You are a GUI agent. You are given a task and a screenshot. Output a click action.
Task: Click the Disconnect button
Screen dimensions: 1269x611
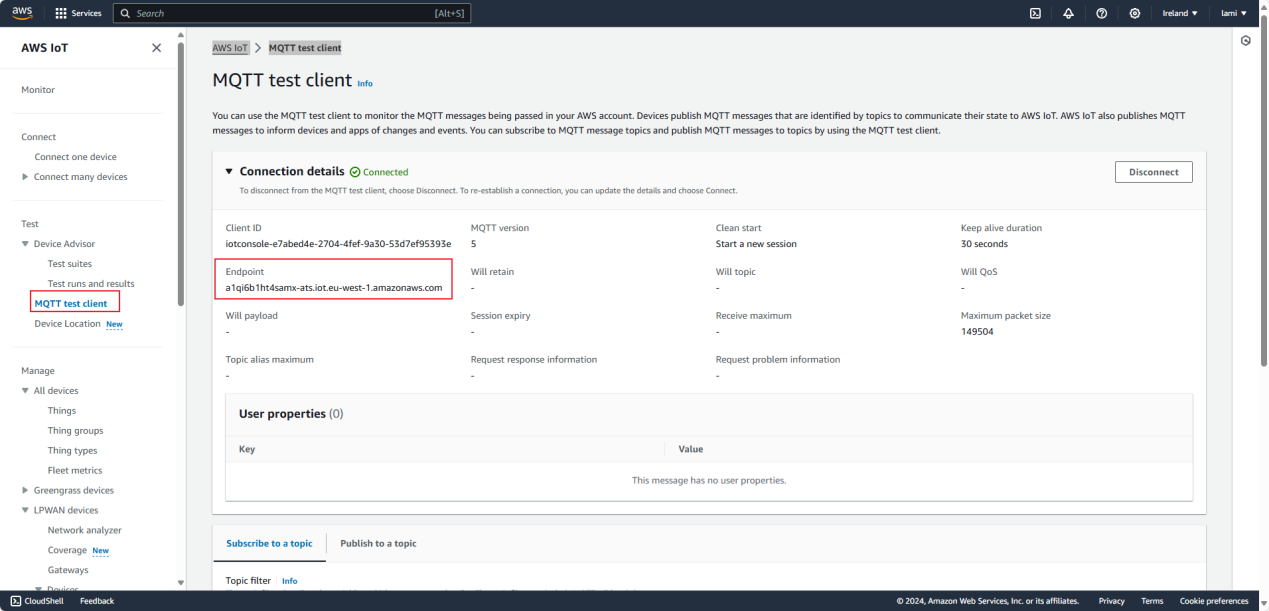pyautogui.click(x=1153, y=172)
